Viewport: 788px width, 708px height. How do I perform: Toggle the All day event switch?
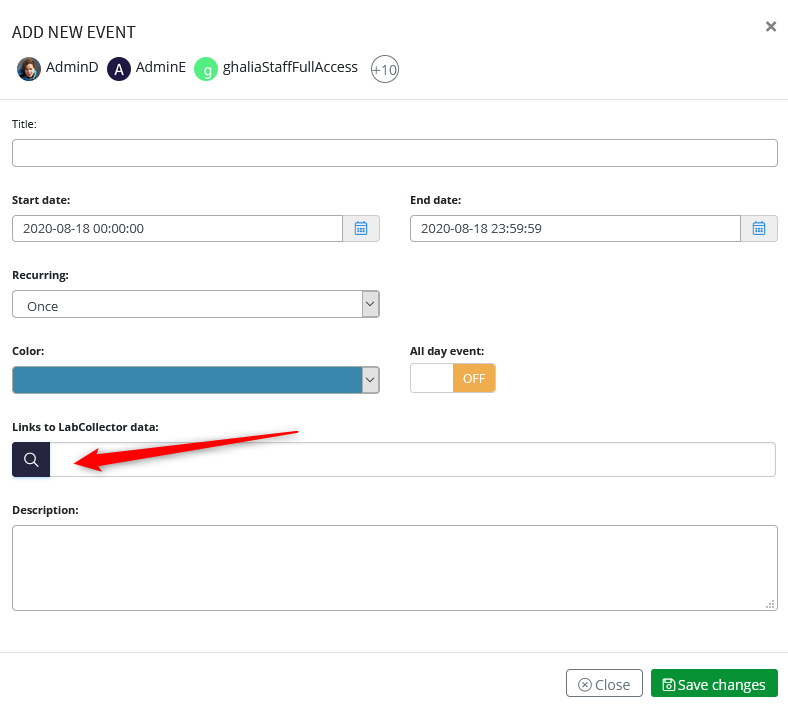pos(453,378)
